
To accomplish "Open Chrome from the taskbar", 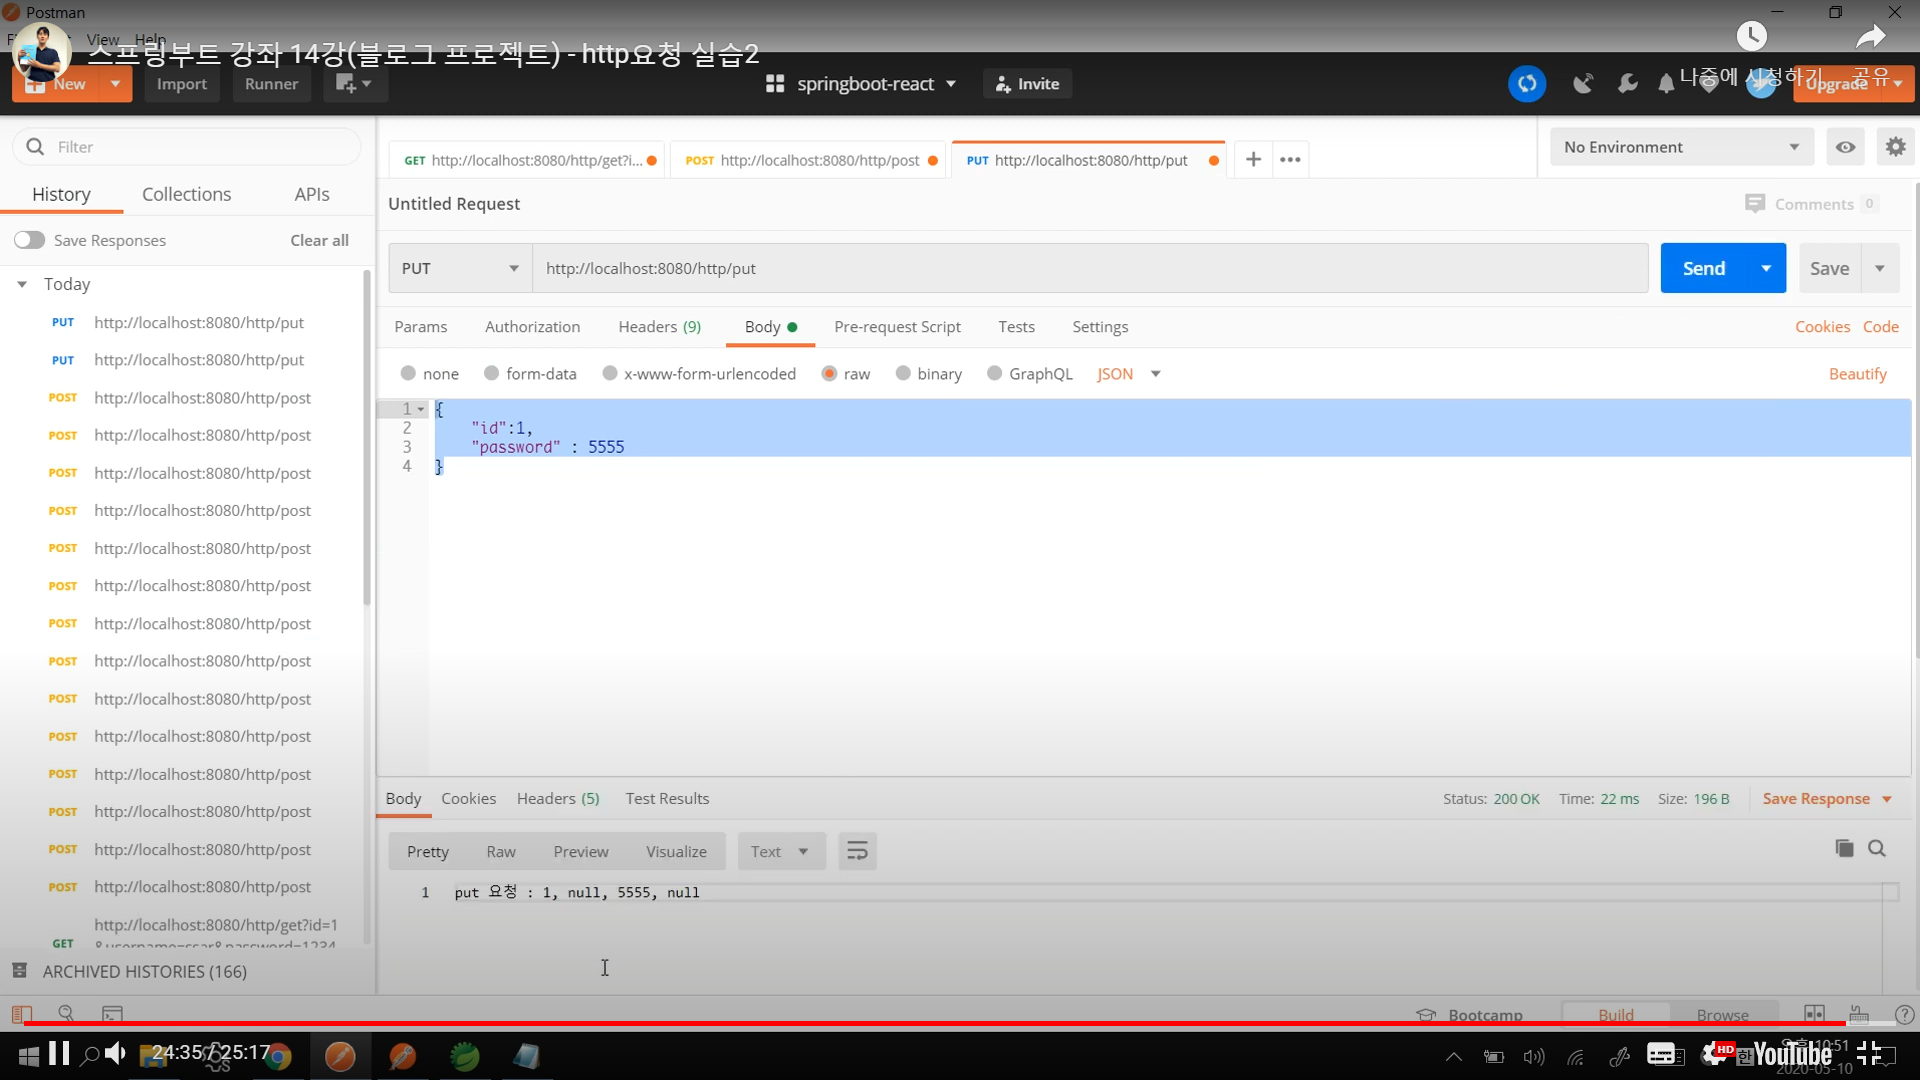I will click(278, 1056).
